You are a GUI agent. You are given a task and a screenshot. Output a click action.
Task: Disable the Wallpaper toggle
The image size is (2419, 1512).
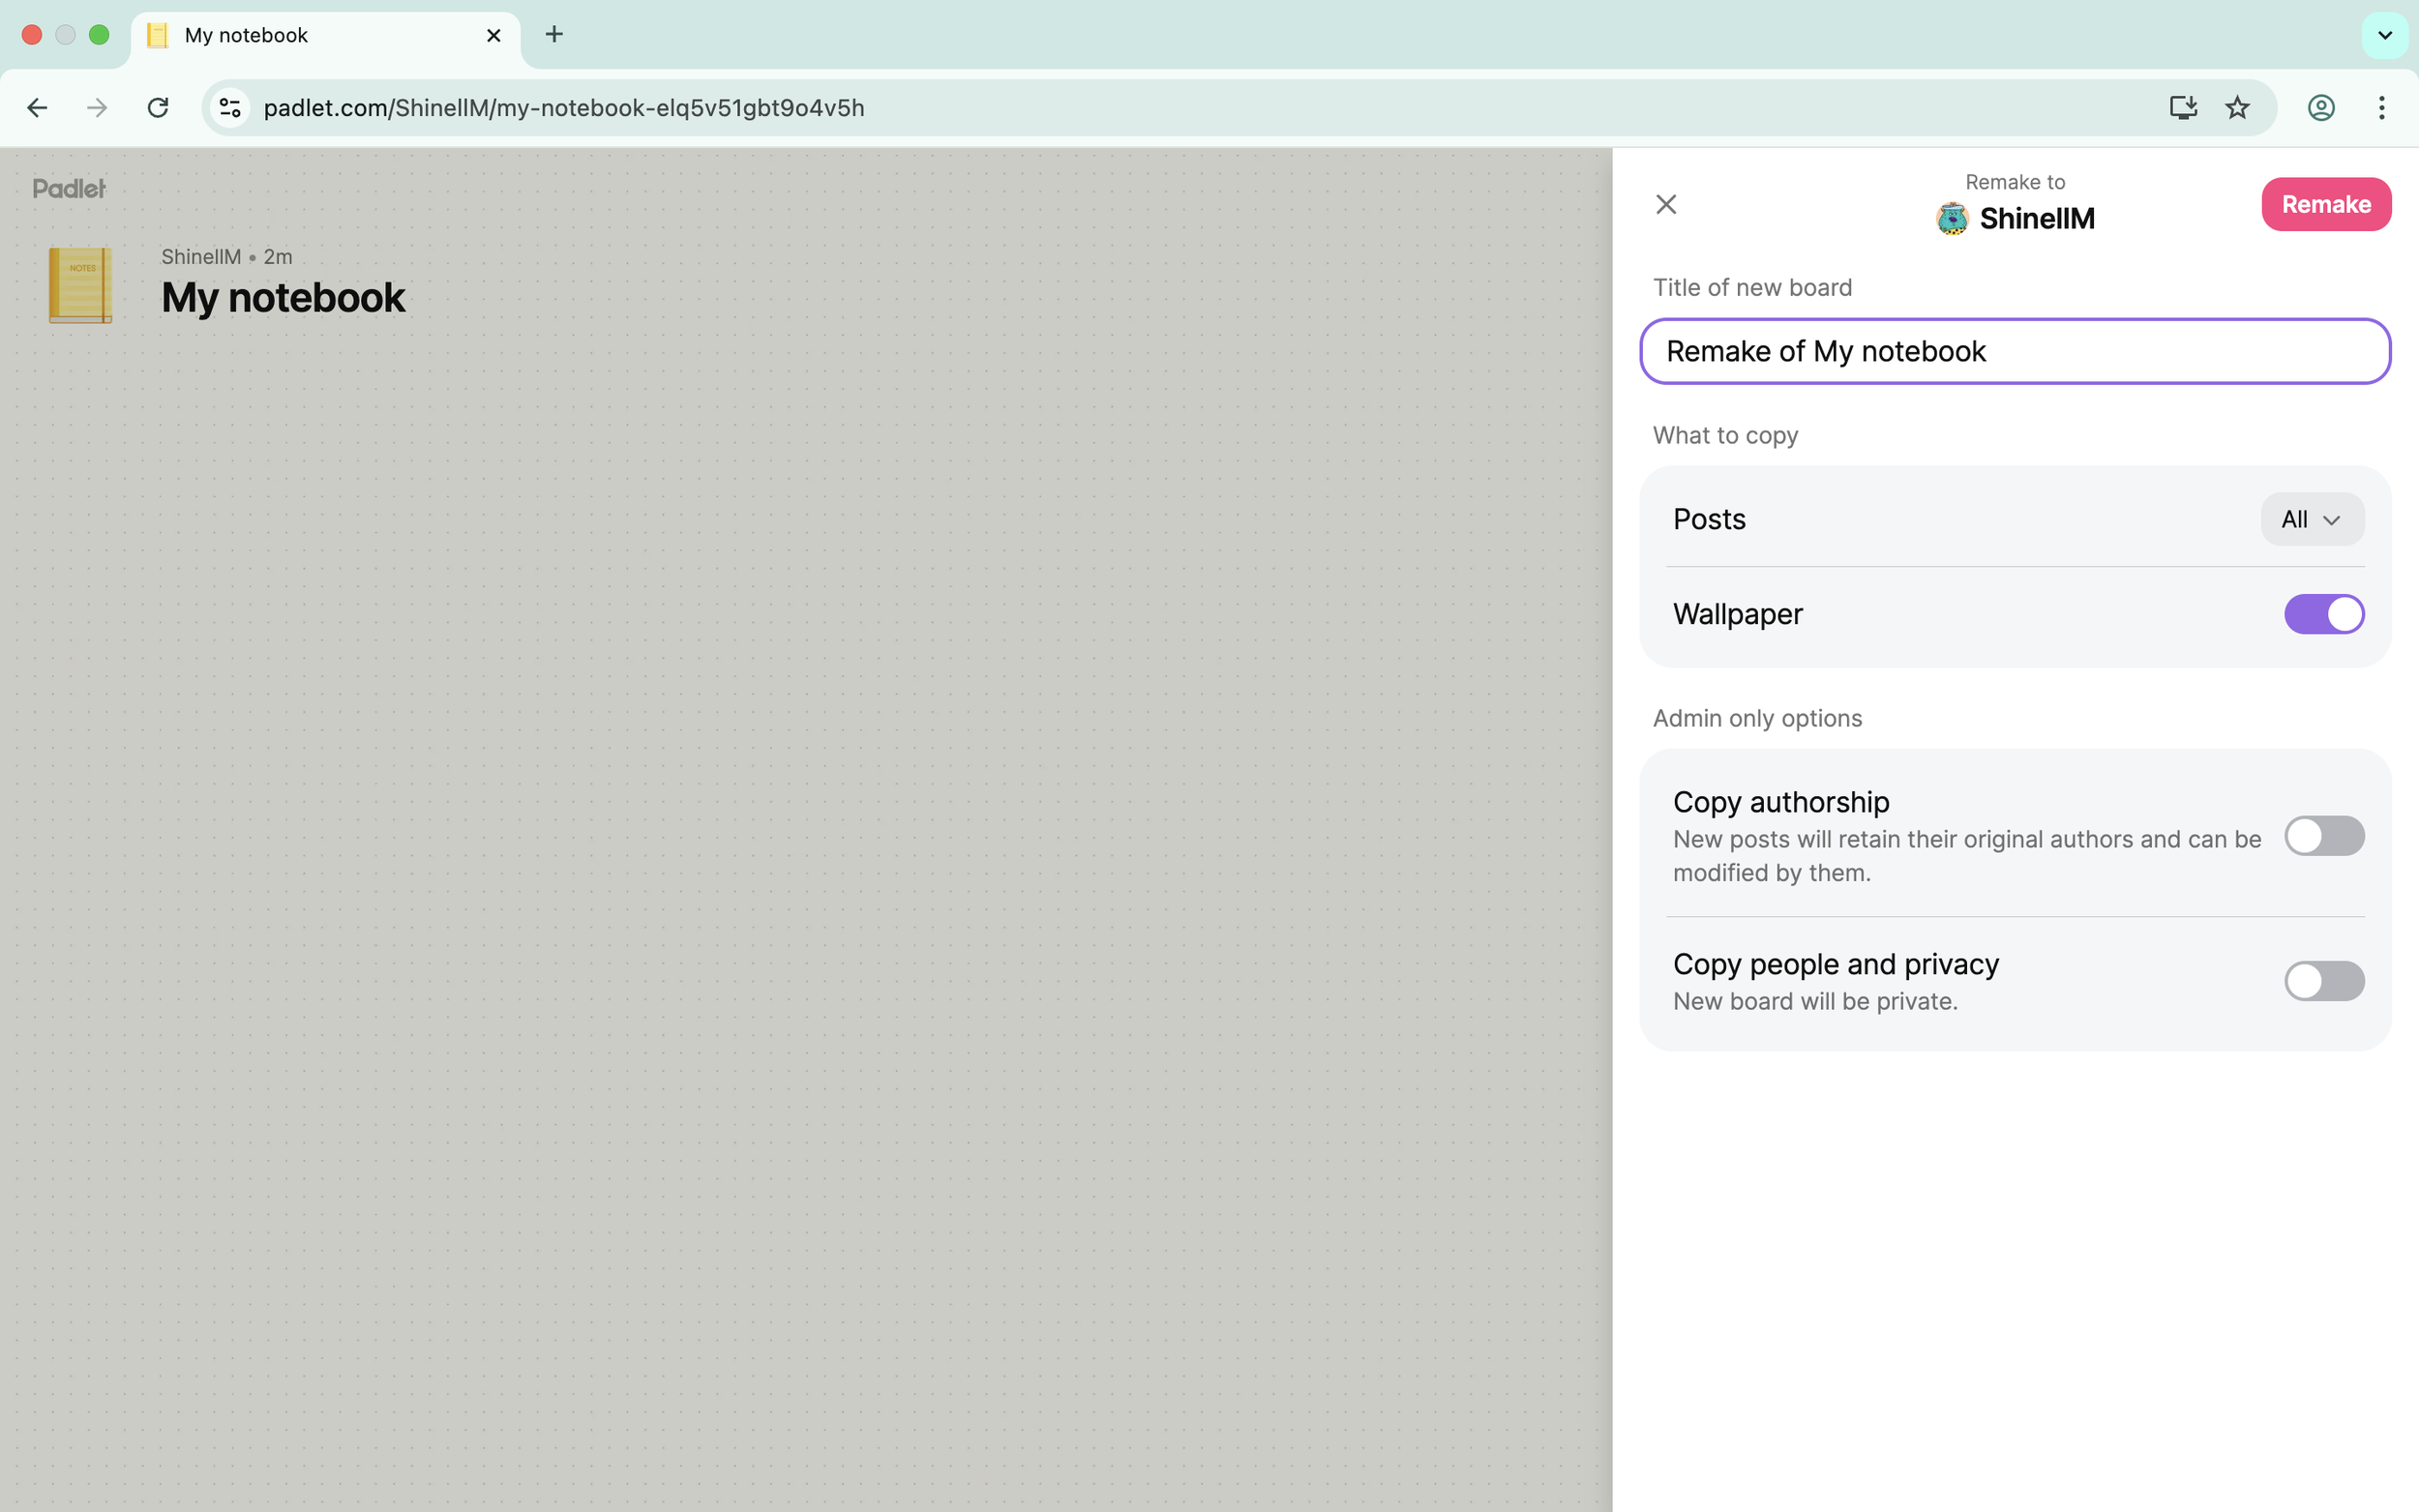tap(2323, 614)
